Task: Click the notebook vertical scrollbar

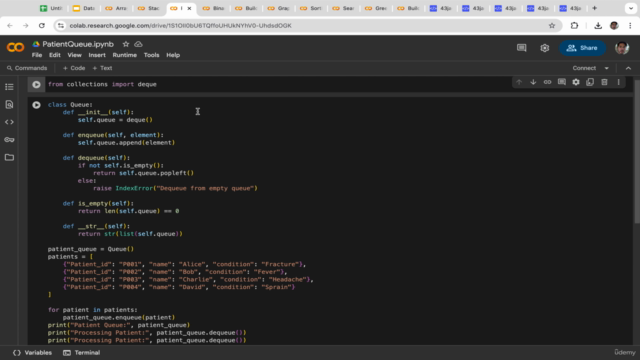Action: pyautogui.click(x=637, y=151)
